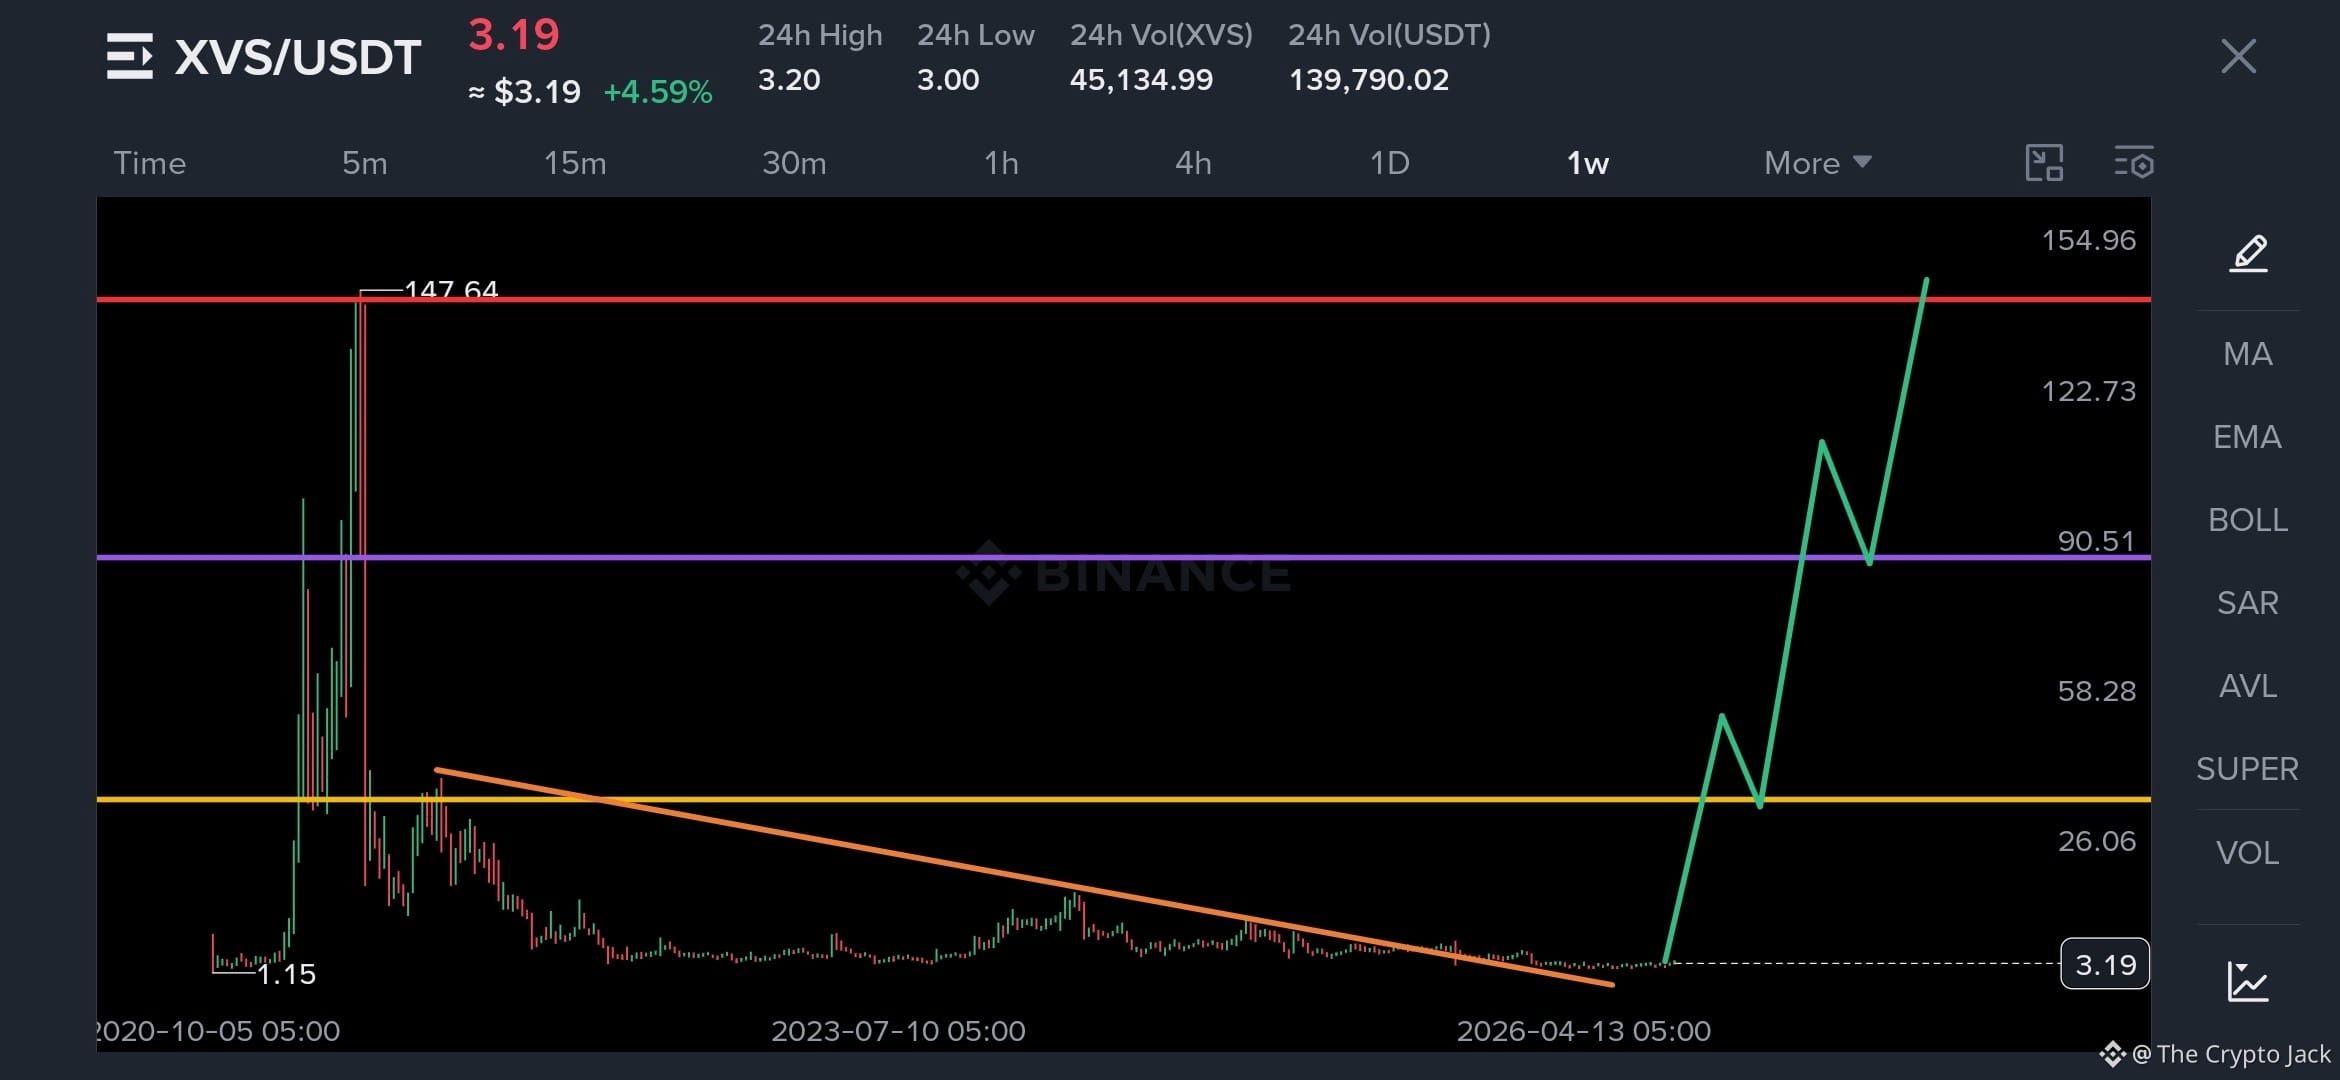Viewport: 2340px width, 1080px height.
Task: Tap the XVS/USDT pair name
Action: click(298, 57)
